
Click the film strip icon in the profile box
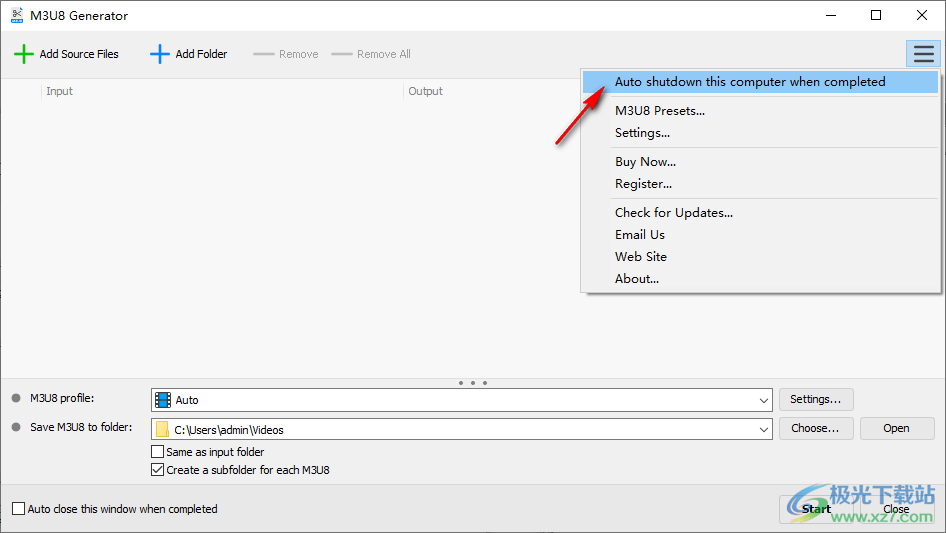(x=163, y=400)
